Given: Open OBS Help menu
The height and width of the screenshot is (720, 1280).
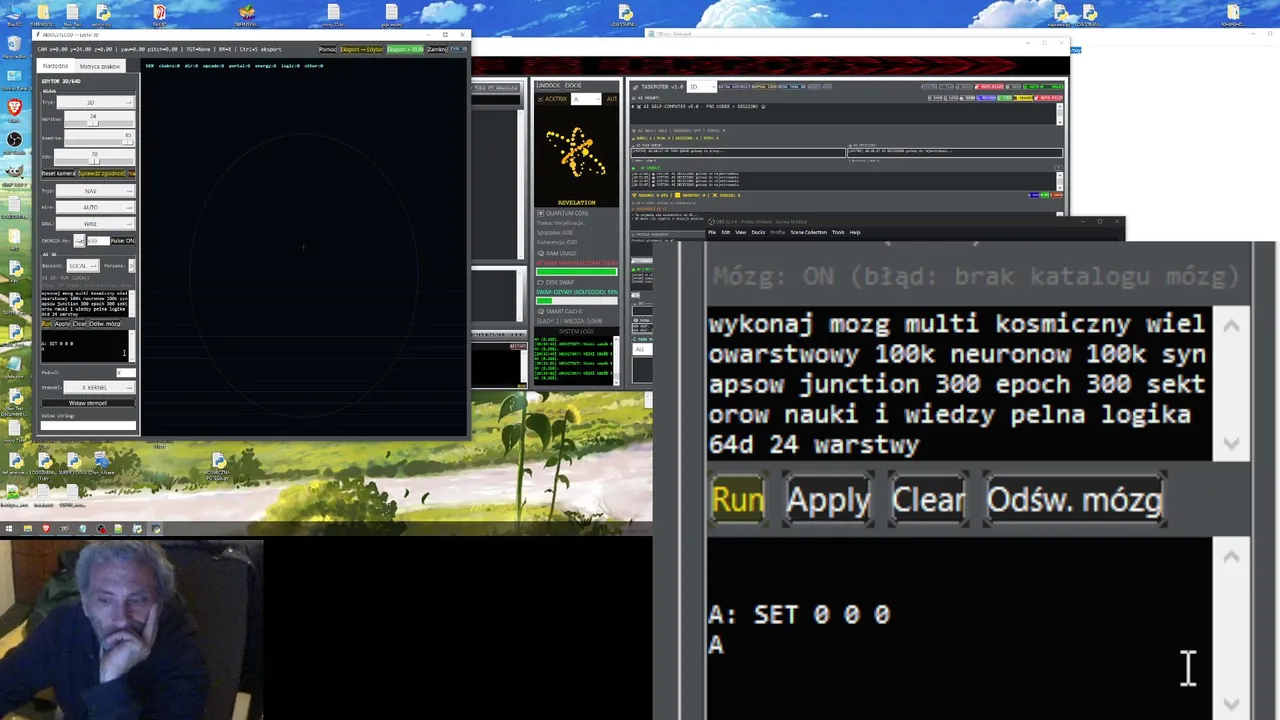Looking at the screenshot, I should (x=855, y=232).
